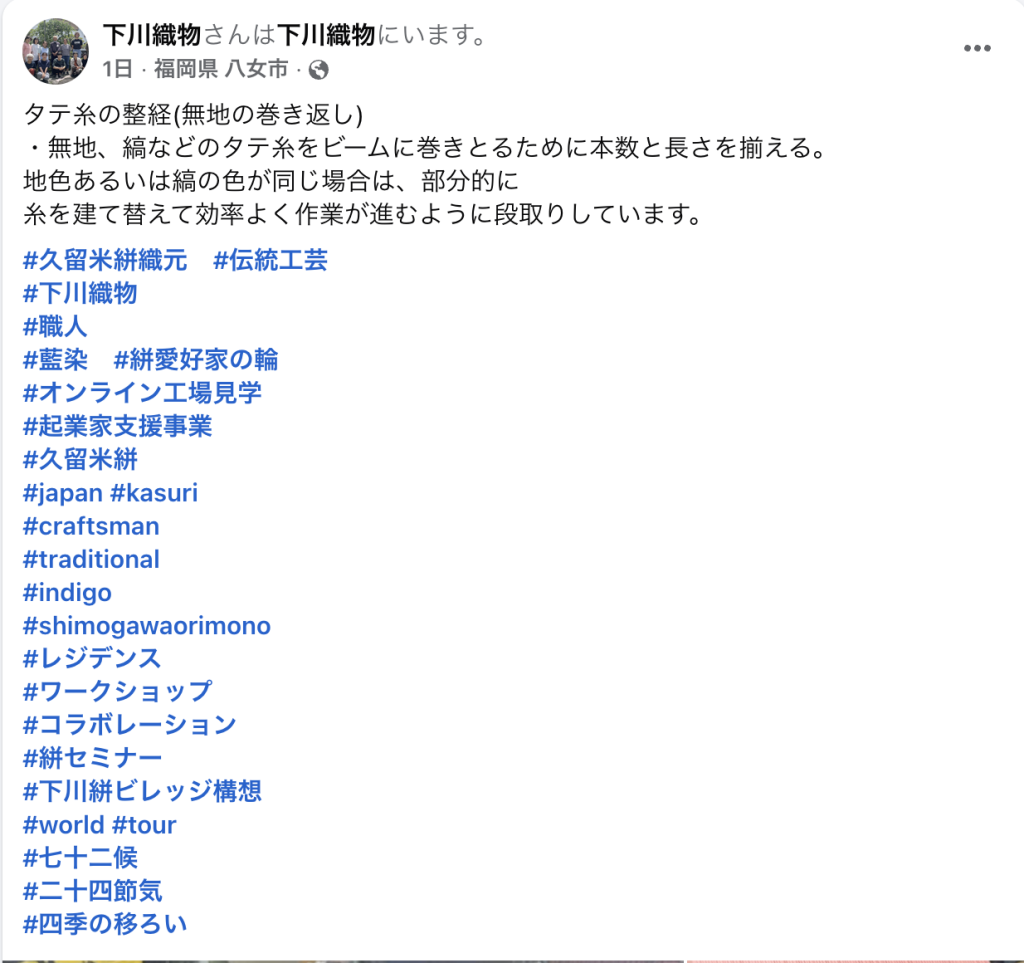Screen dimensions: 1024x963
Task: Open hashtag #kasuri
Action: click(154, 492)
